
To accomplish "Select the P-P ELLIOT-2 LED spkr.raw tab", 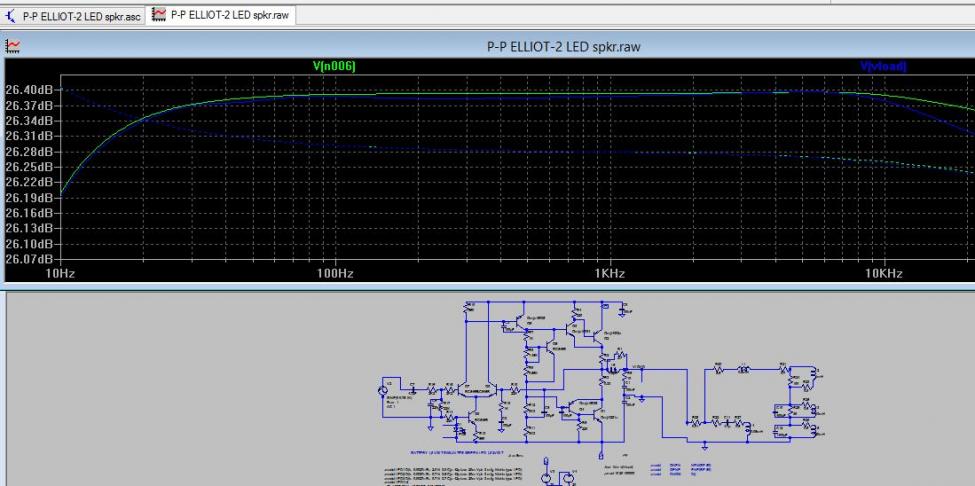I will [x=229, y=15].
